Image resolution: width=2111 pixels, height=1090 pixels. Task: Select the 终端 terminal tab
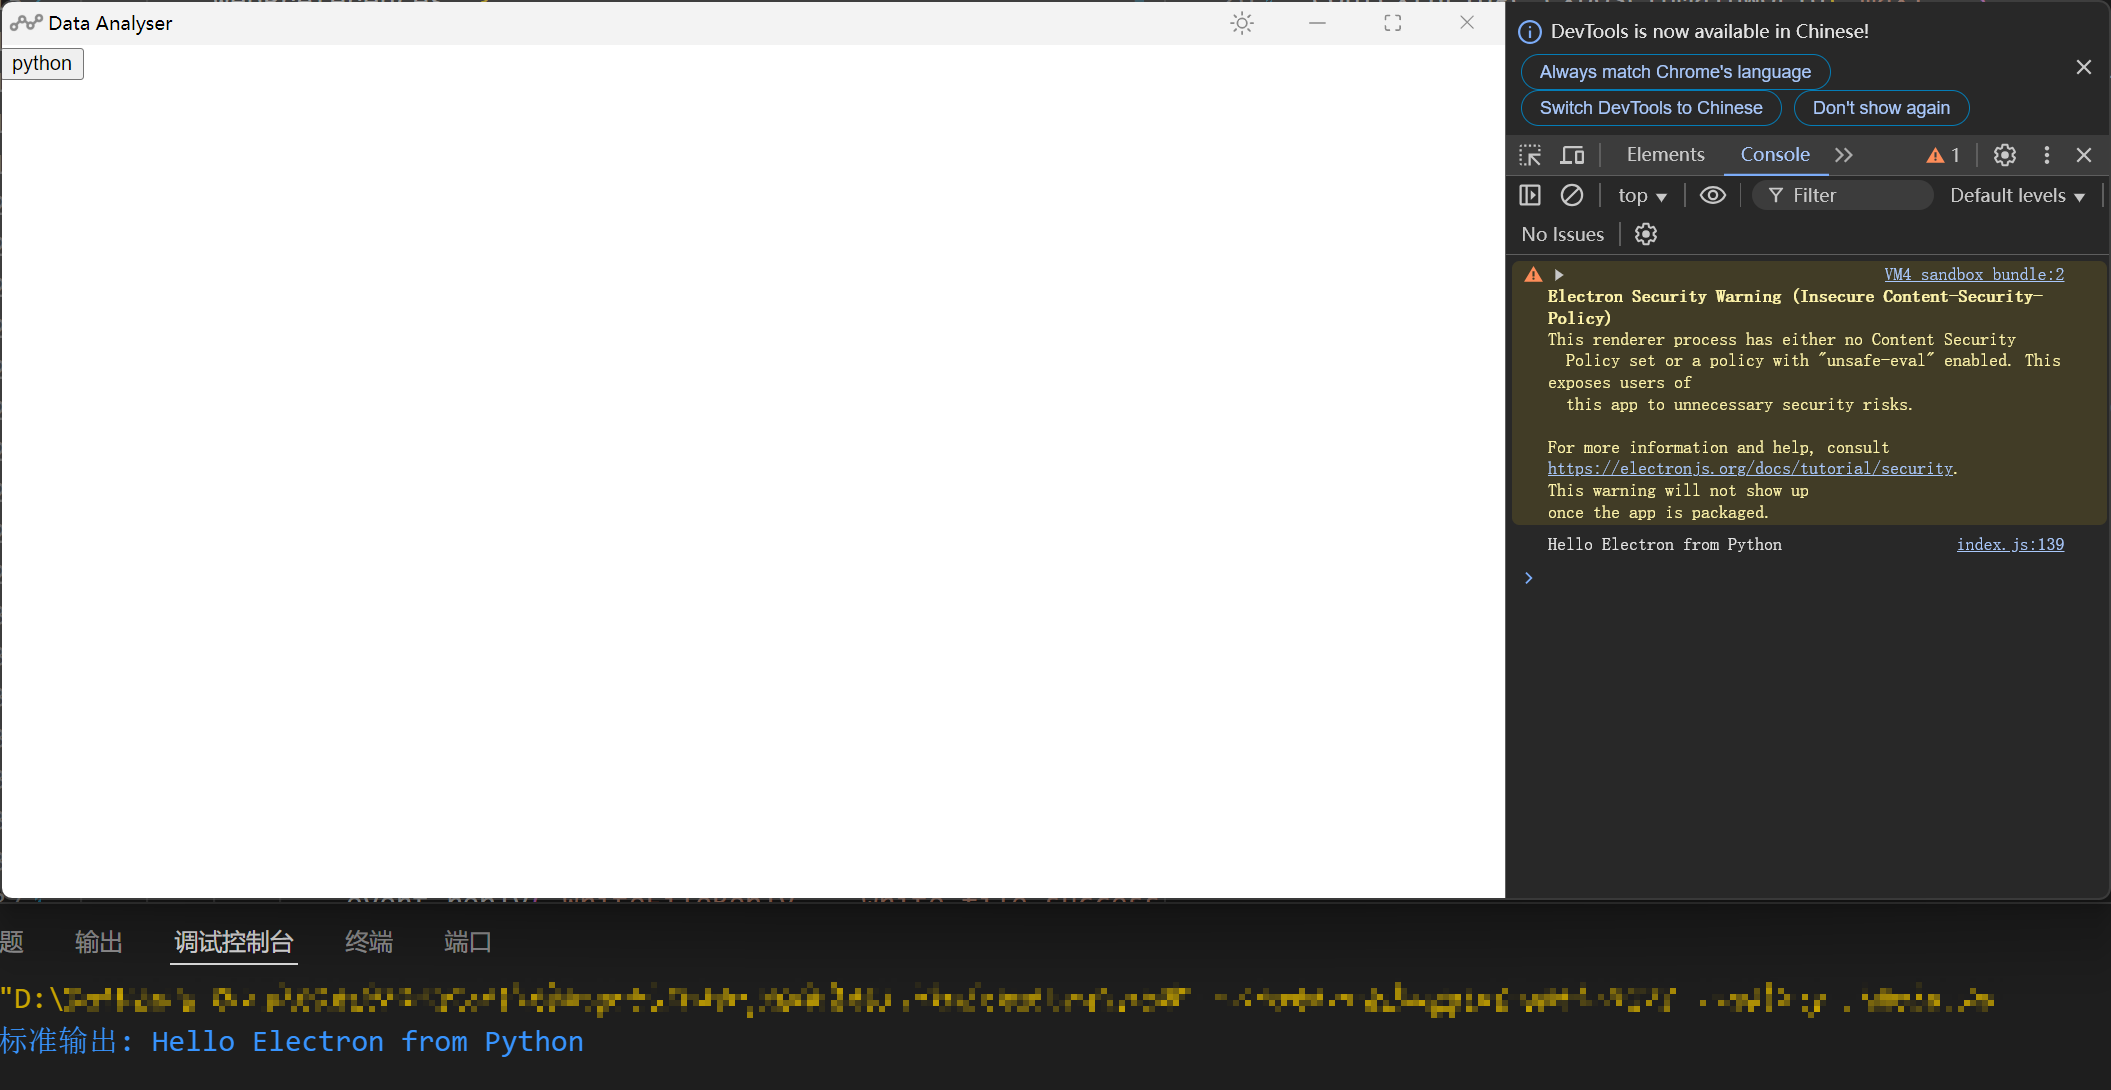368,942
